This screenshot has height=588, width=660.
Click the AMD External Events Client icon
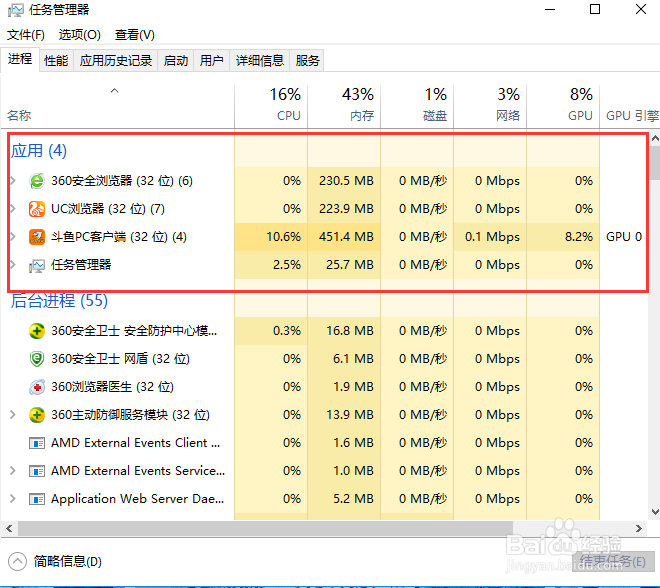coord(37,443)
